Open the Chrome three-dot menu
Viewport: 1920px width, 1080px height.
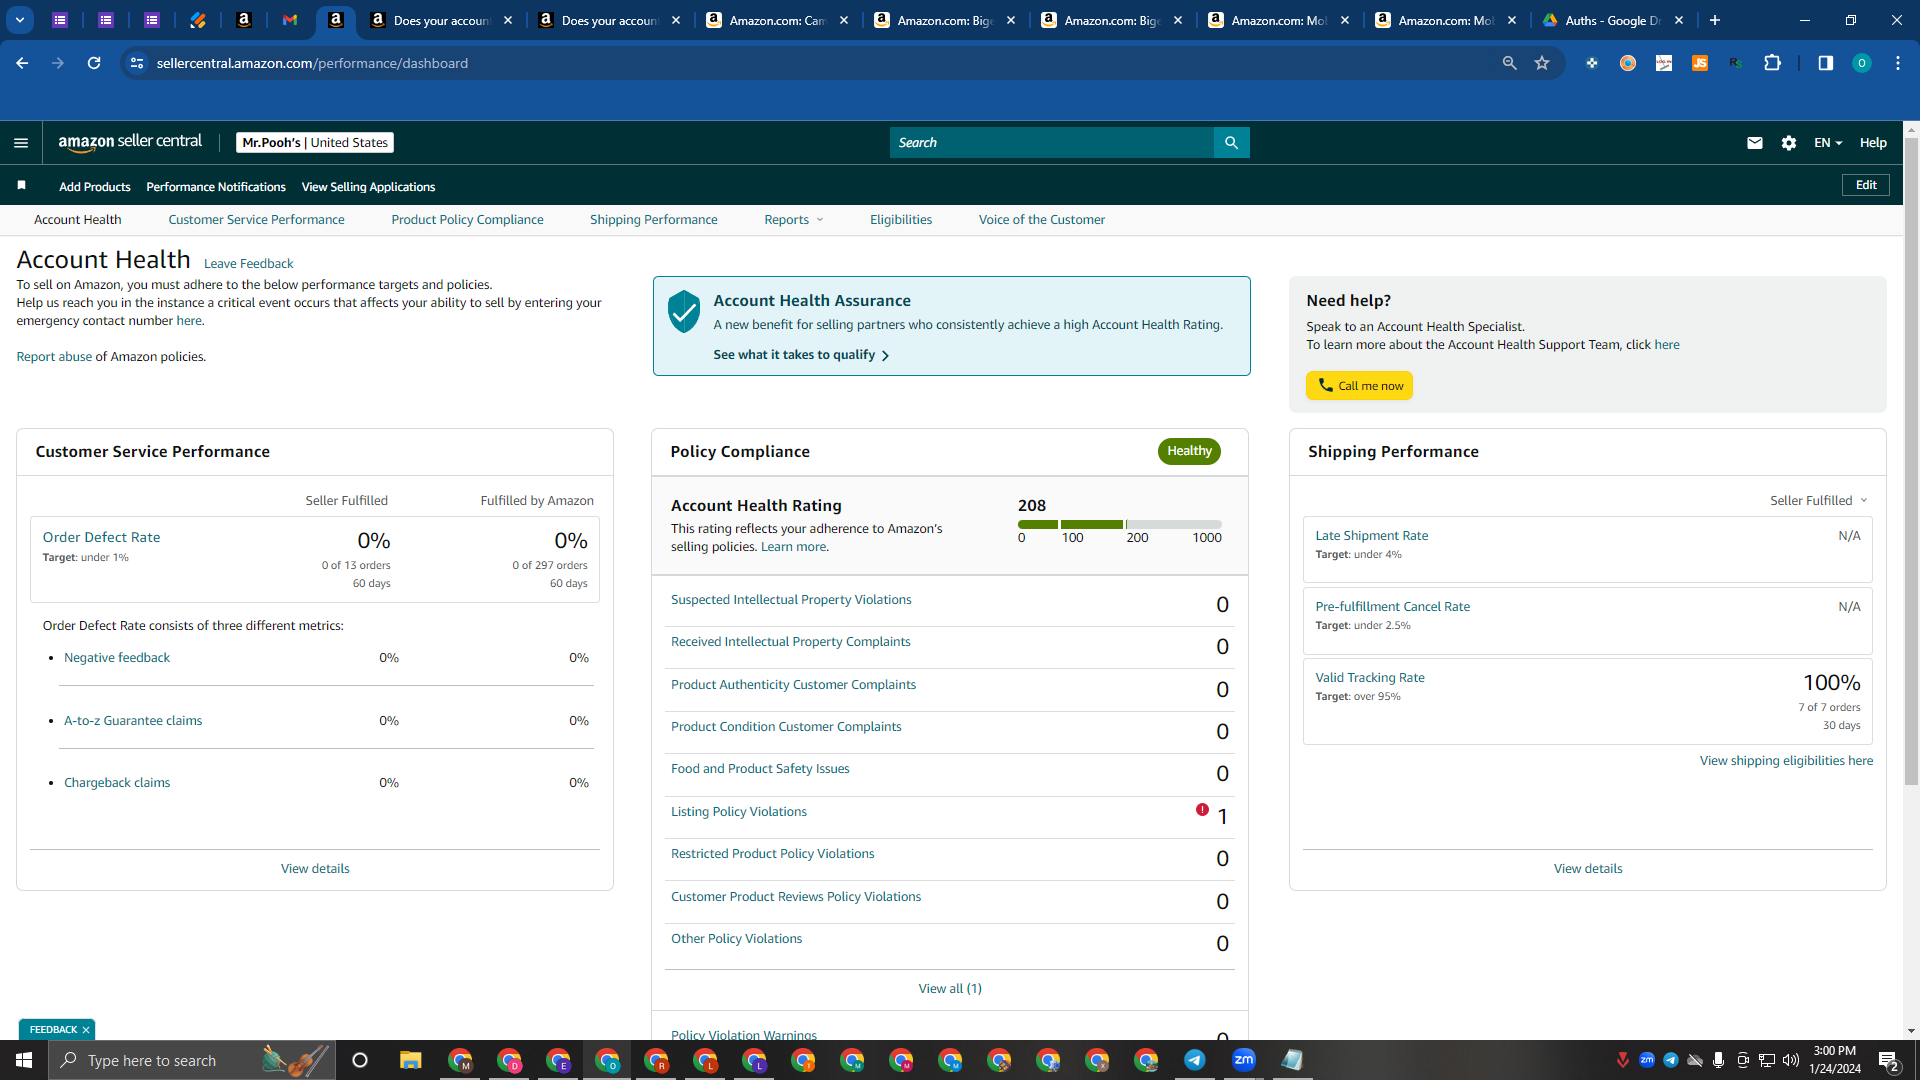pyautogui.click(x=1898, y=63)
